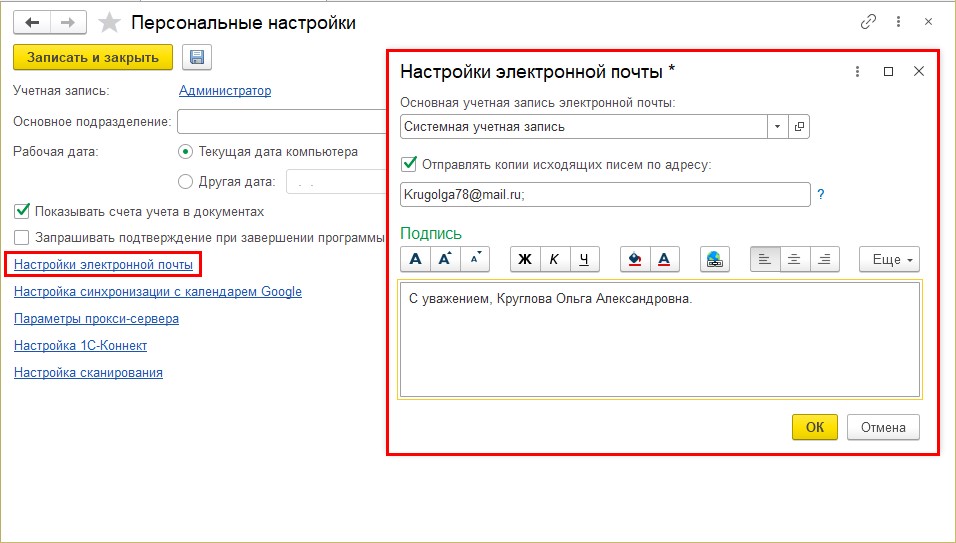Click the Другая дата date field
This screenshot has width=956, height=543.
click(x=337, y=182)
